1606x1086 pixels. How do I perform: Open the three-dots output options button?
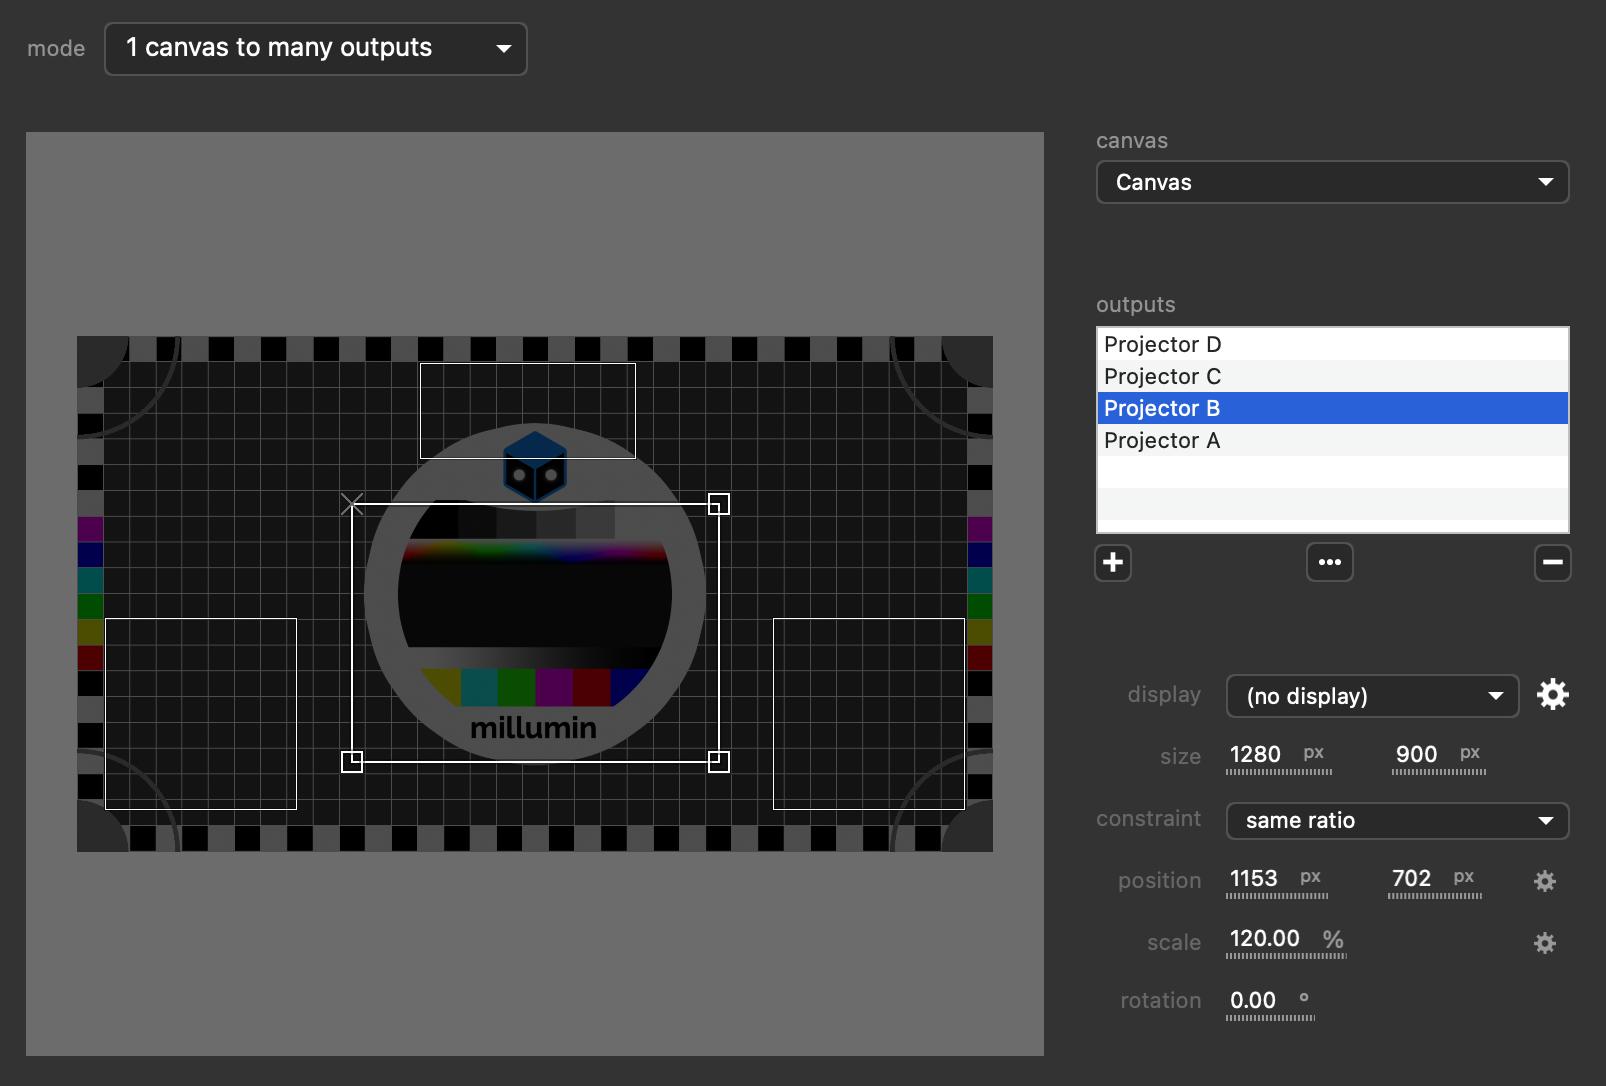click(1330, 563)
